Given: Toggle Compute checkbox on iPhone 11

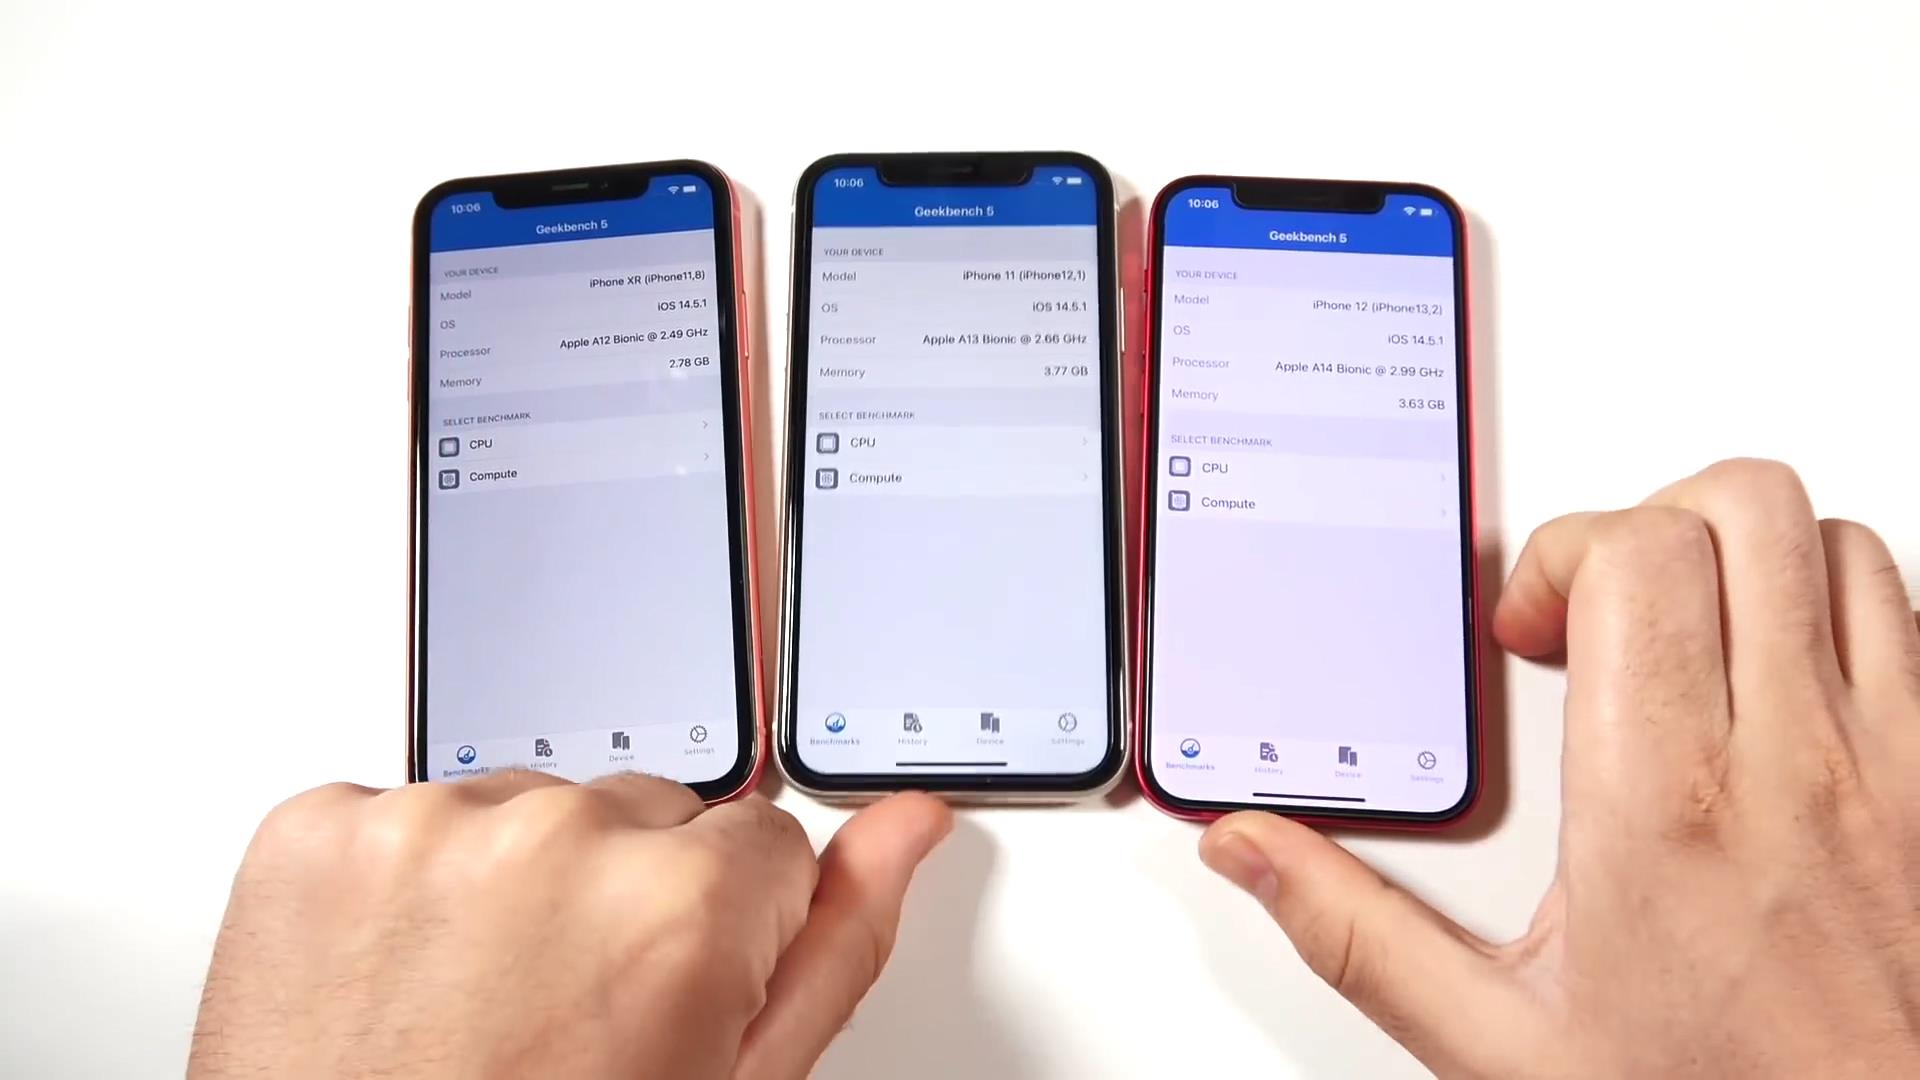Looking at the screenshot, I should tap(827, 477).
